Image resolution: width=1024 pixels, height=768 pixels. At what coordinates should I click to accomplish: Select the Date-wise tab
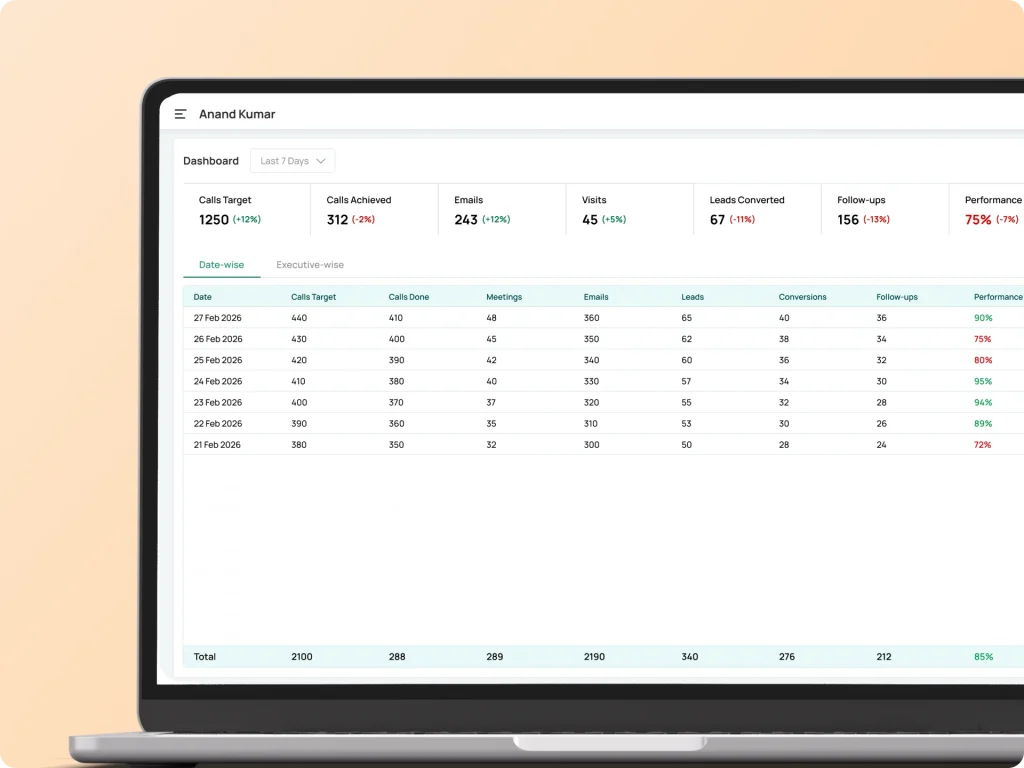click(221, 264)
